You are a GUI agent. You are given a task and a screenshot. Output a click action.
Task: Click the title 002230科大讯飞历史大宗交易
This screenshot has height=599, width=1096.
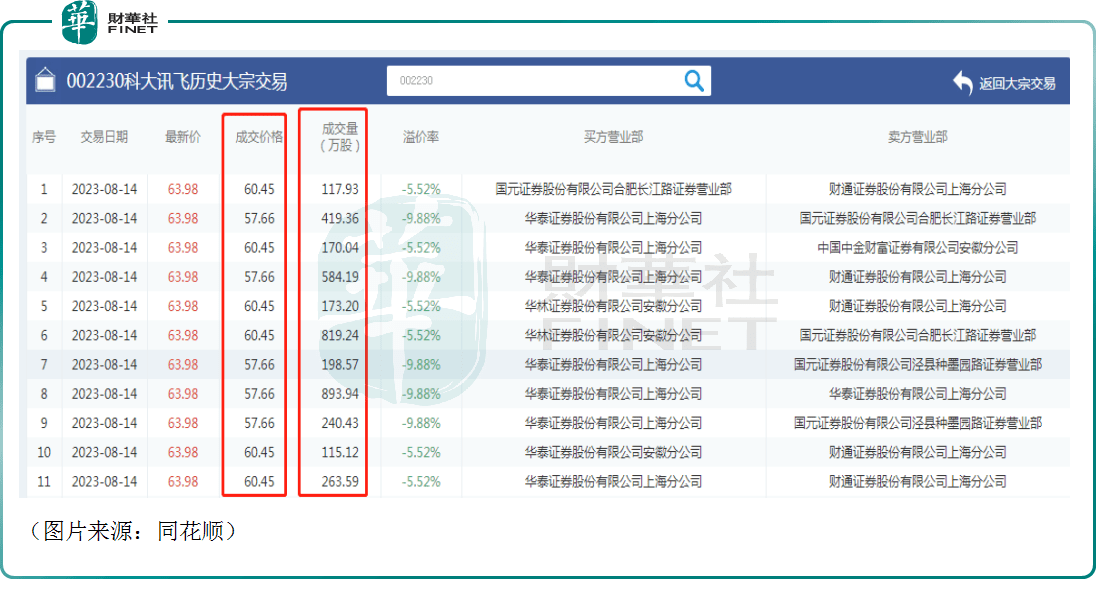177,82
